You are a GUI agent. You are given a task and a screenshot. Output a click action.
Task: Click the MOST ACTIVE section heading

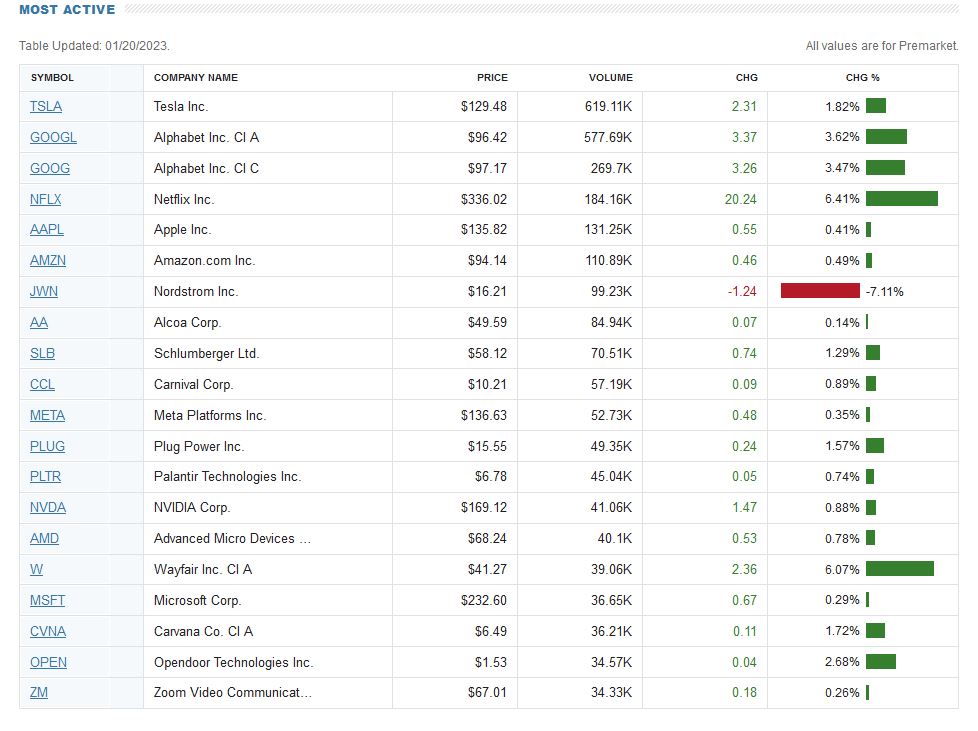pyautogui.click(x=67, y=10)
